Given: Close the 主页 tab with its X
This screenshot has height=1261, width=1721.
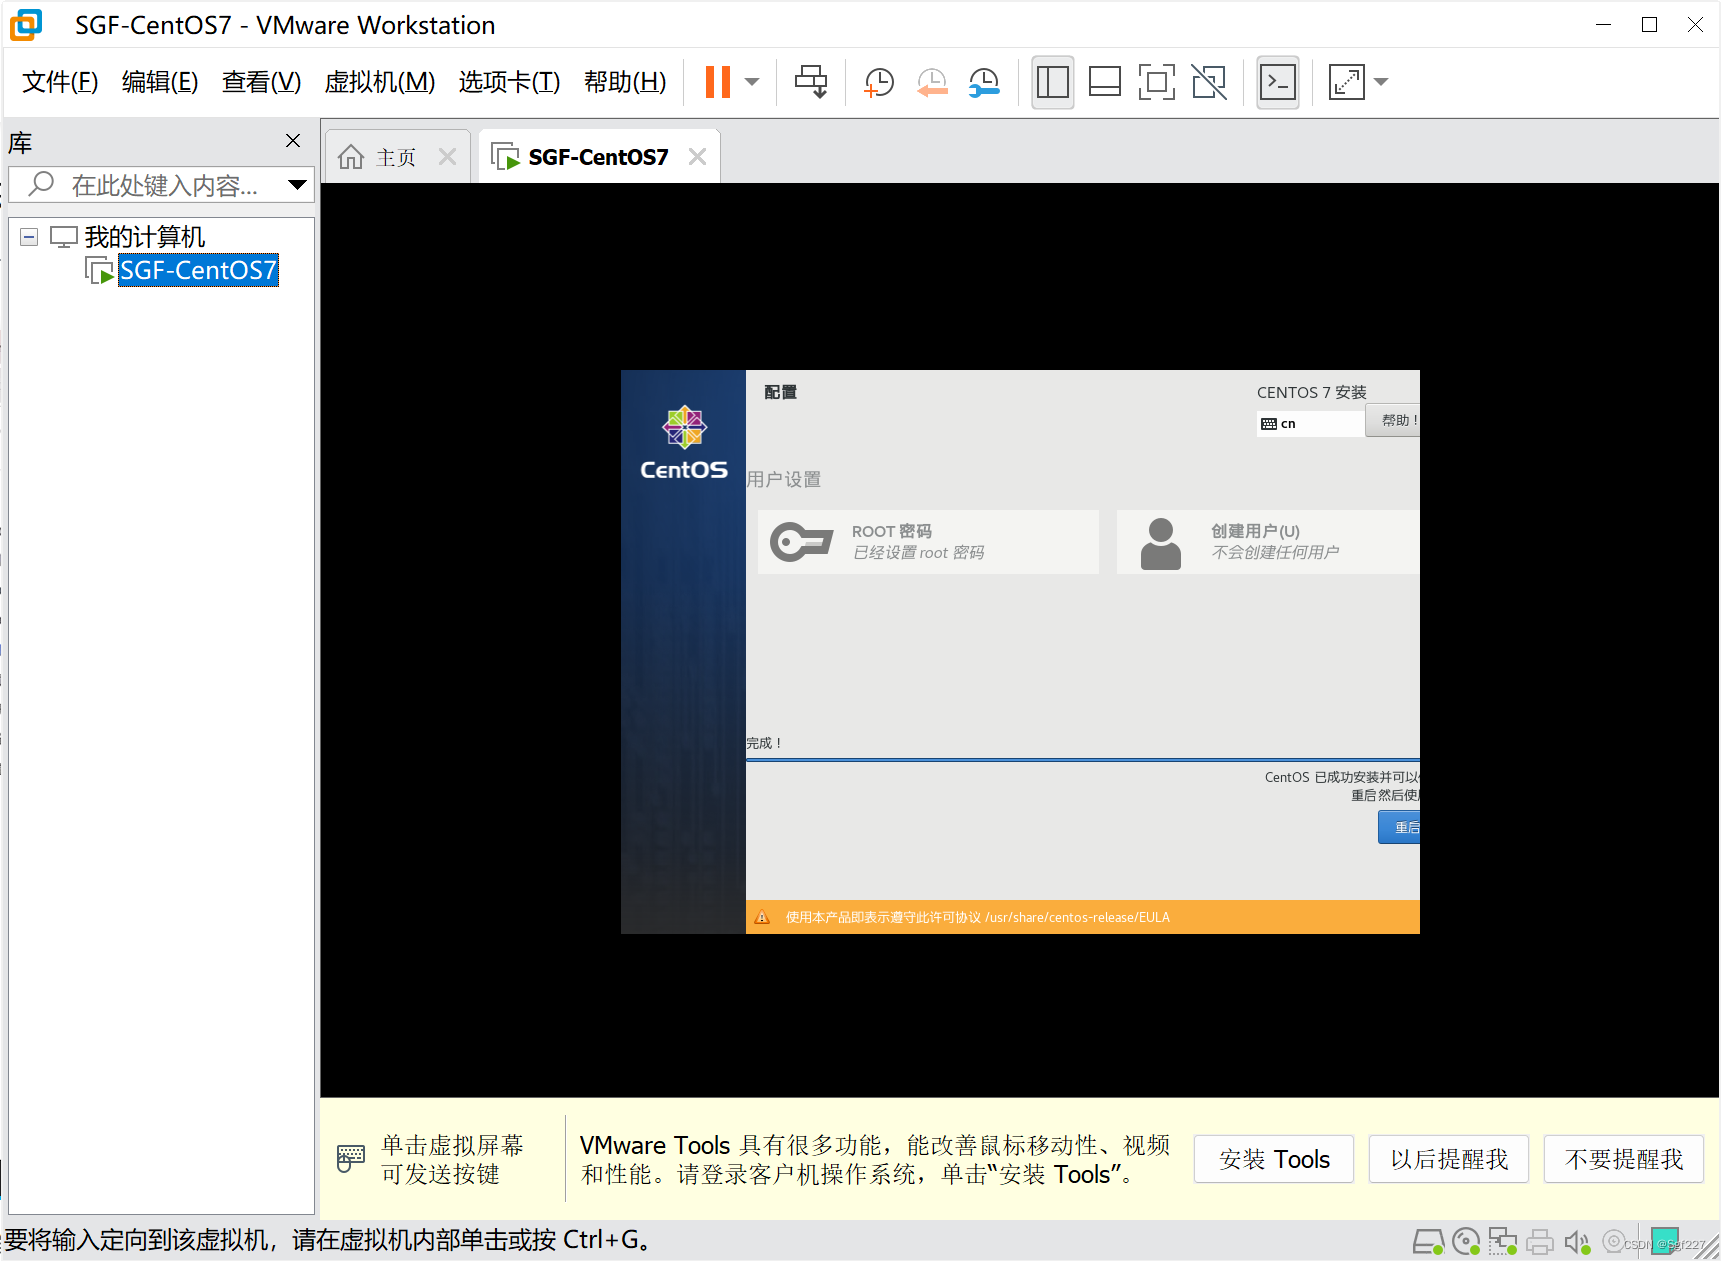Looking at the screenshot, I should (x=447, y=157).
